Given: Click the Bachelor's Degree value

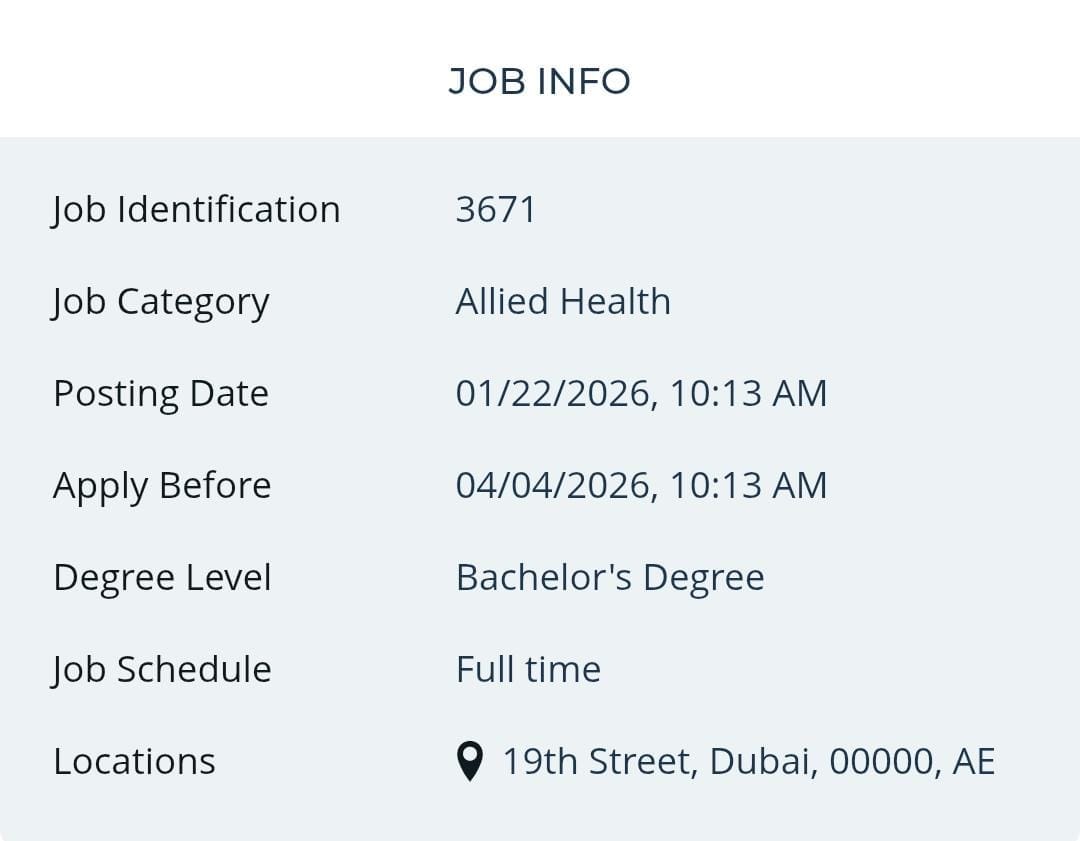Looking at the screenshot, I should 610,578.
